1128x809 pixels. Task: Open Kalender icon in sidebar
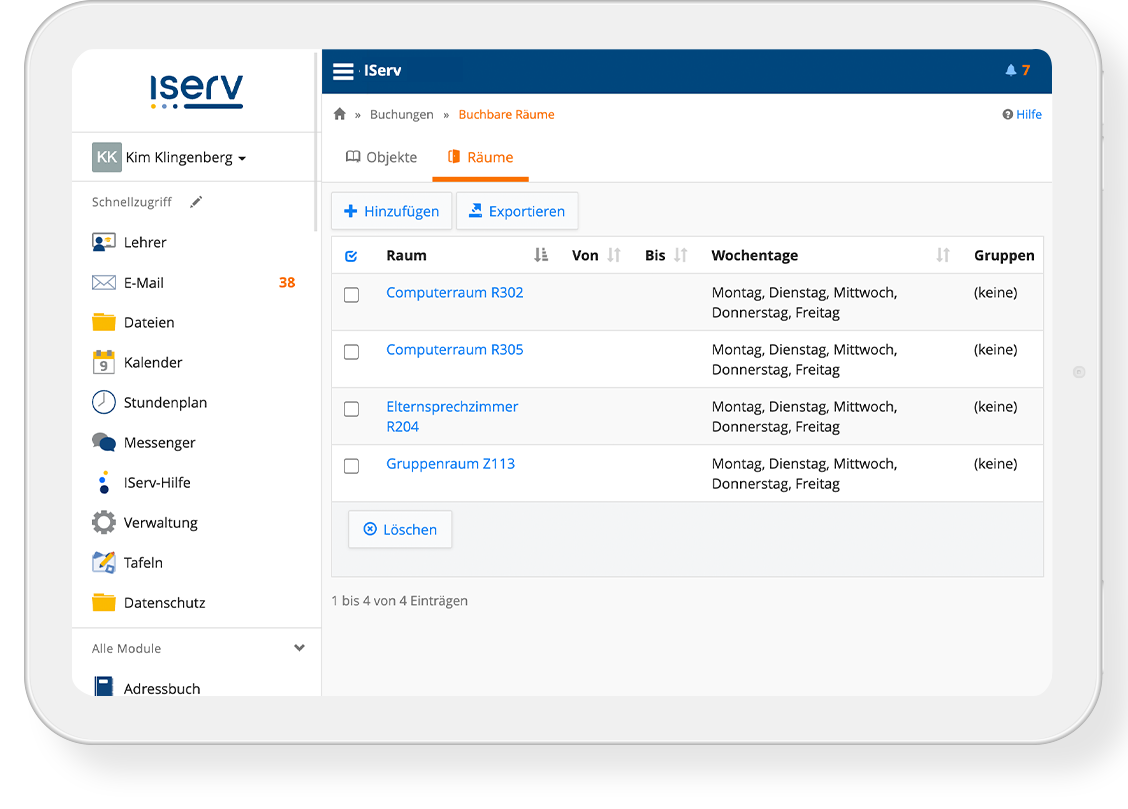[104, 362]
